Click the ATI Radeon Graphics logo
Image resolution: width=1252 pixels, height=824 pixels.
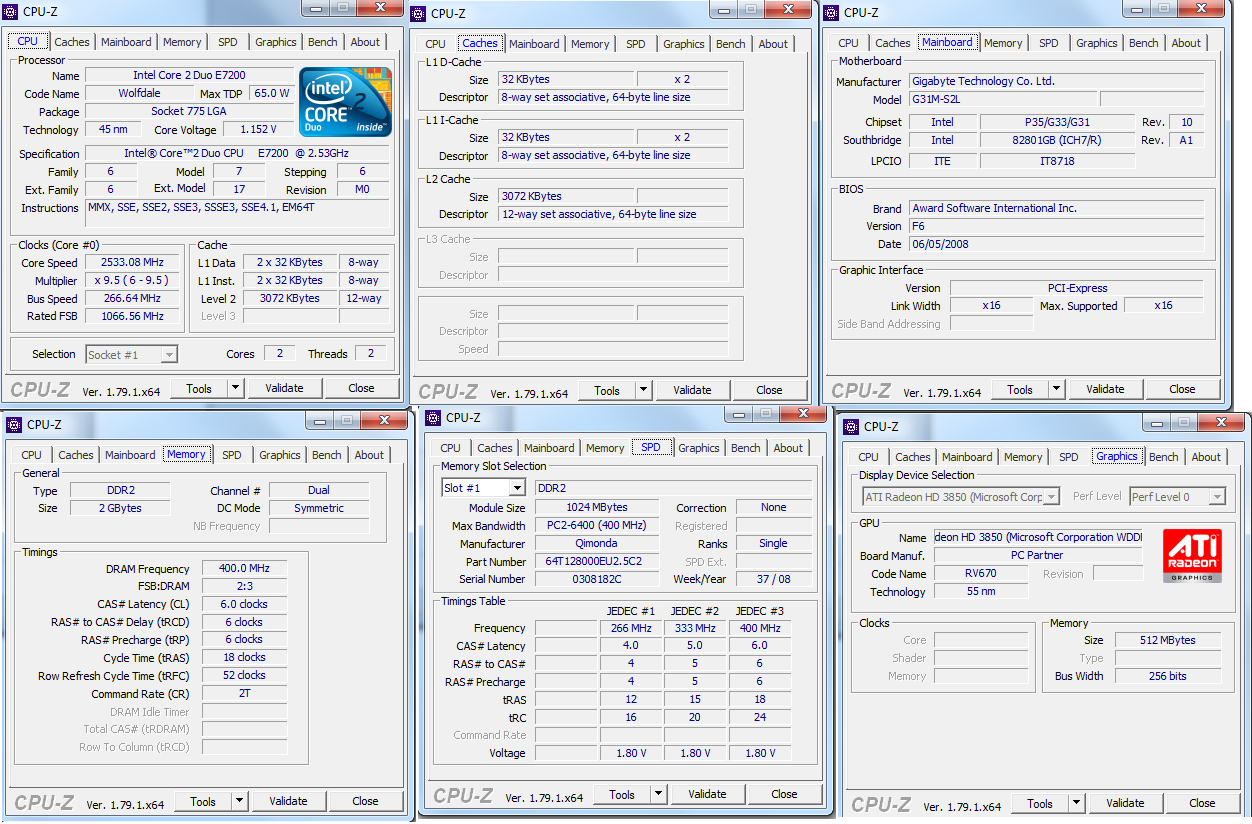point(1192,557)
